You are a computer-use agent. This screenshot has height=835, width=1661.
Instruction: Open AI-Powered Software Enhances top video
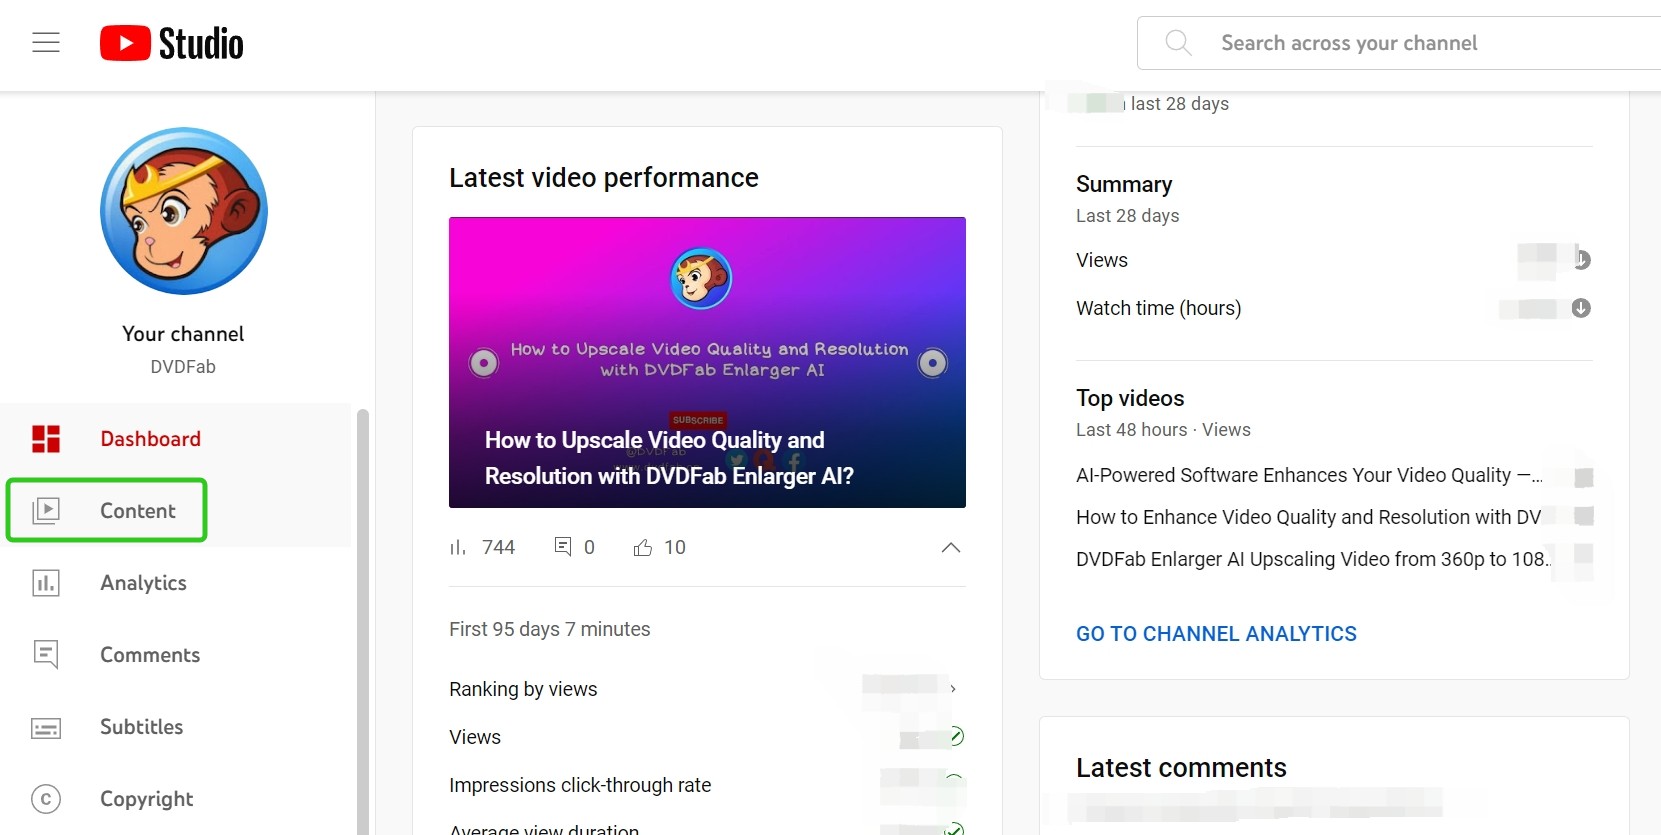click(x=1309, y=475)
